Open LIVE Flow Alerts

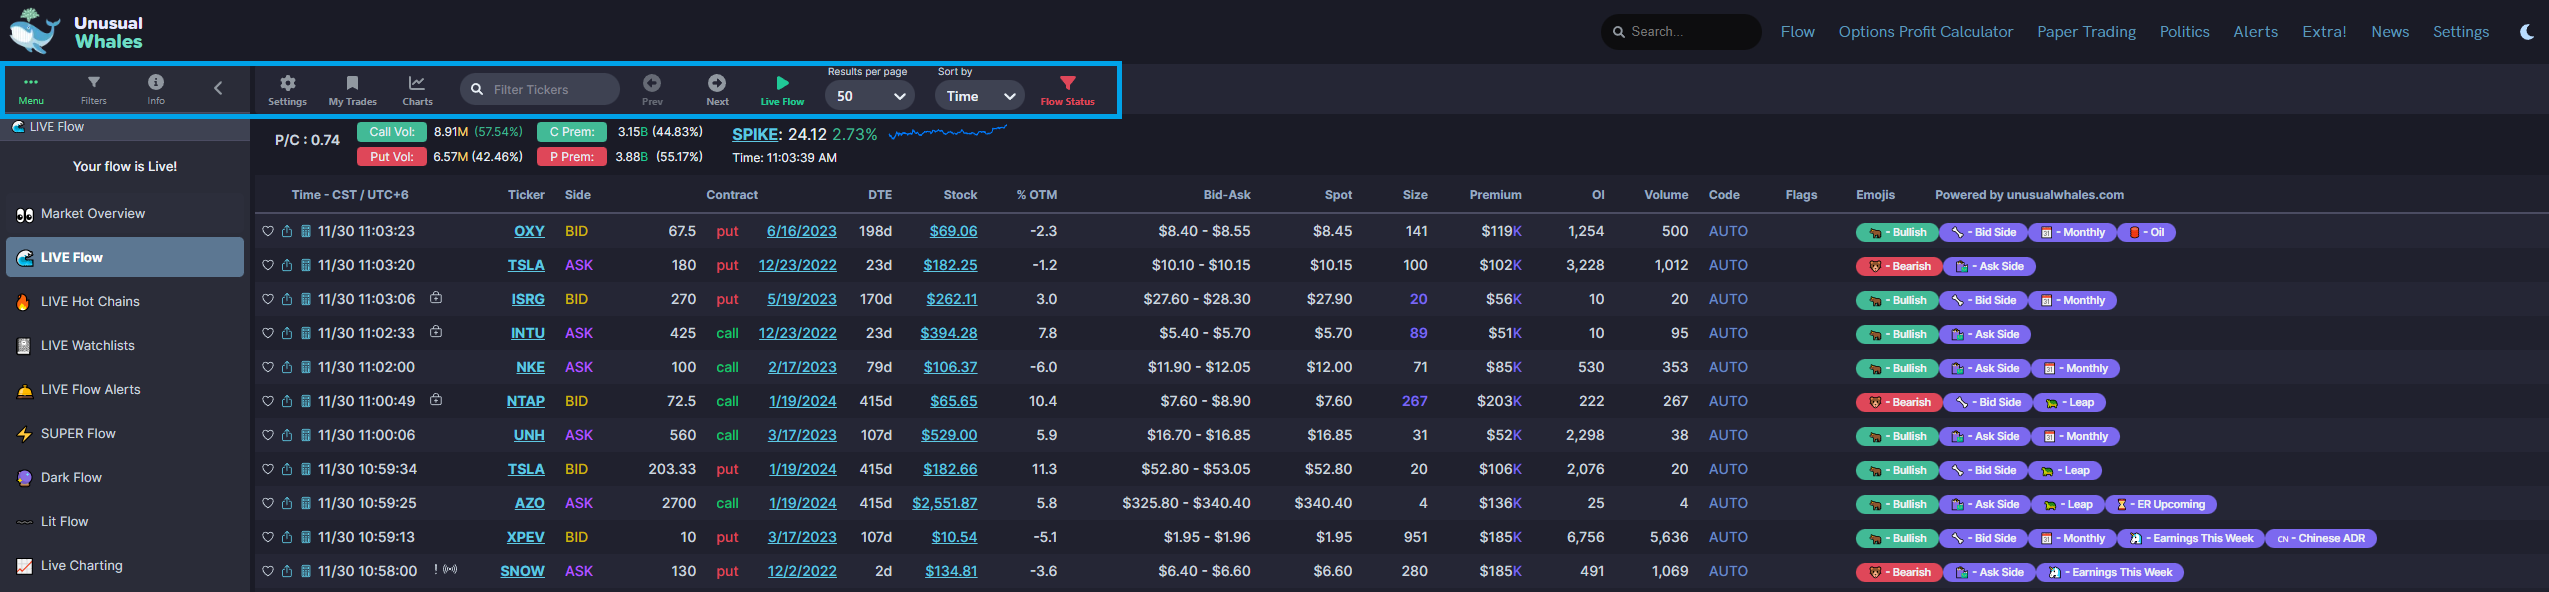coord(125,390)
